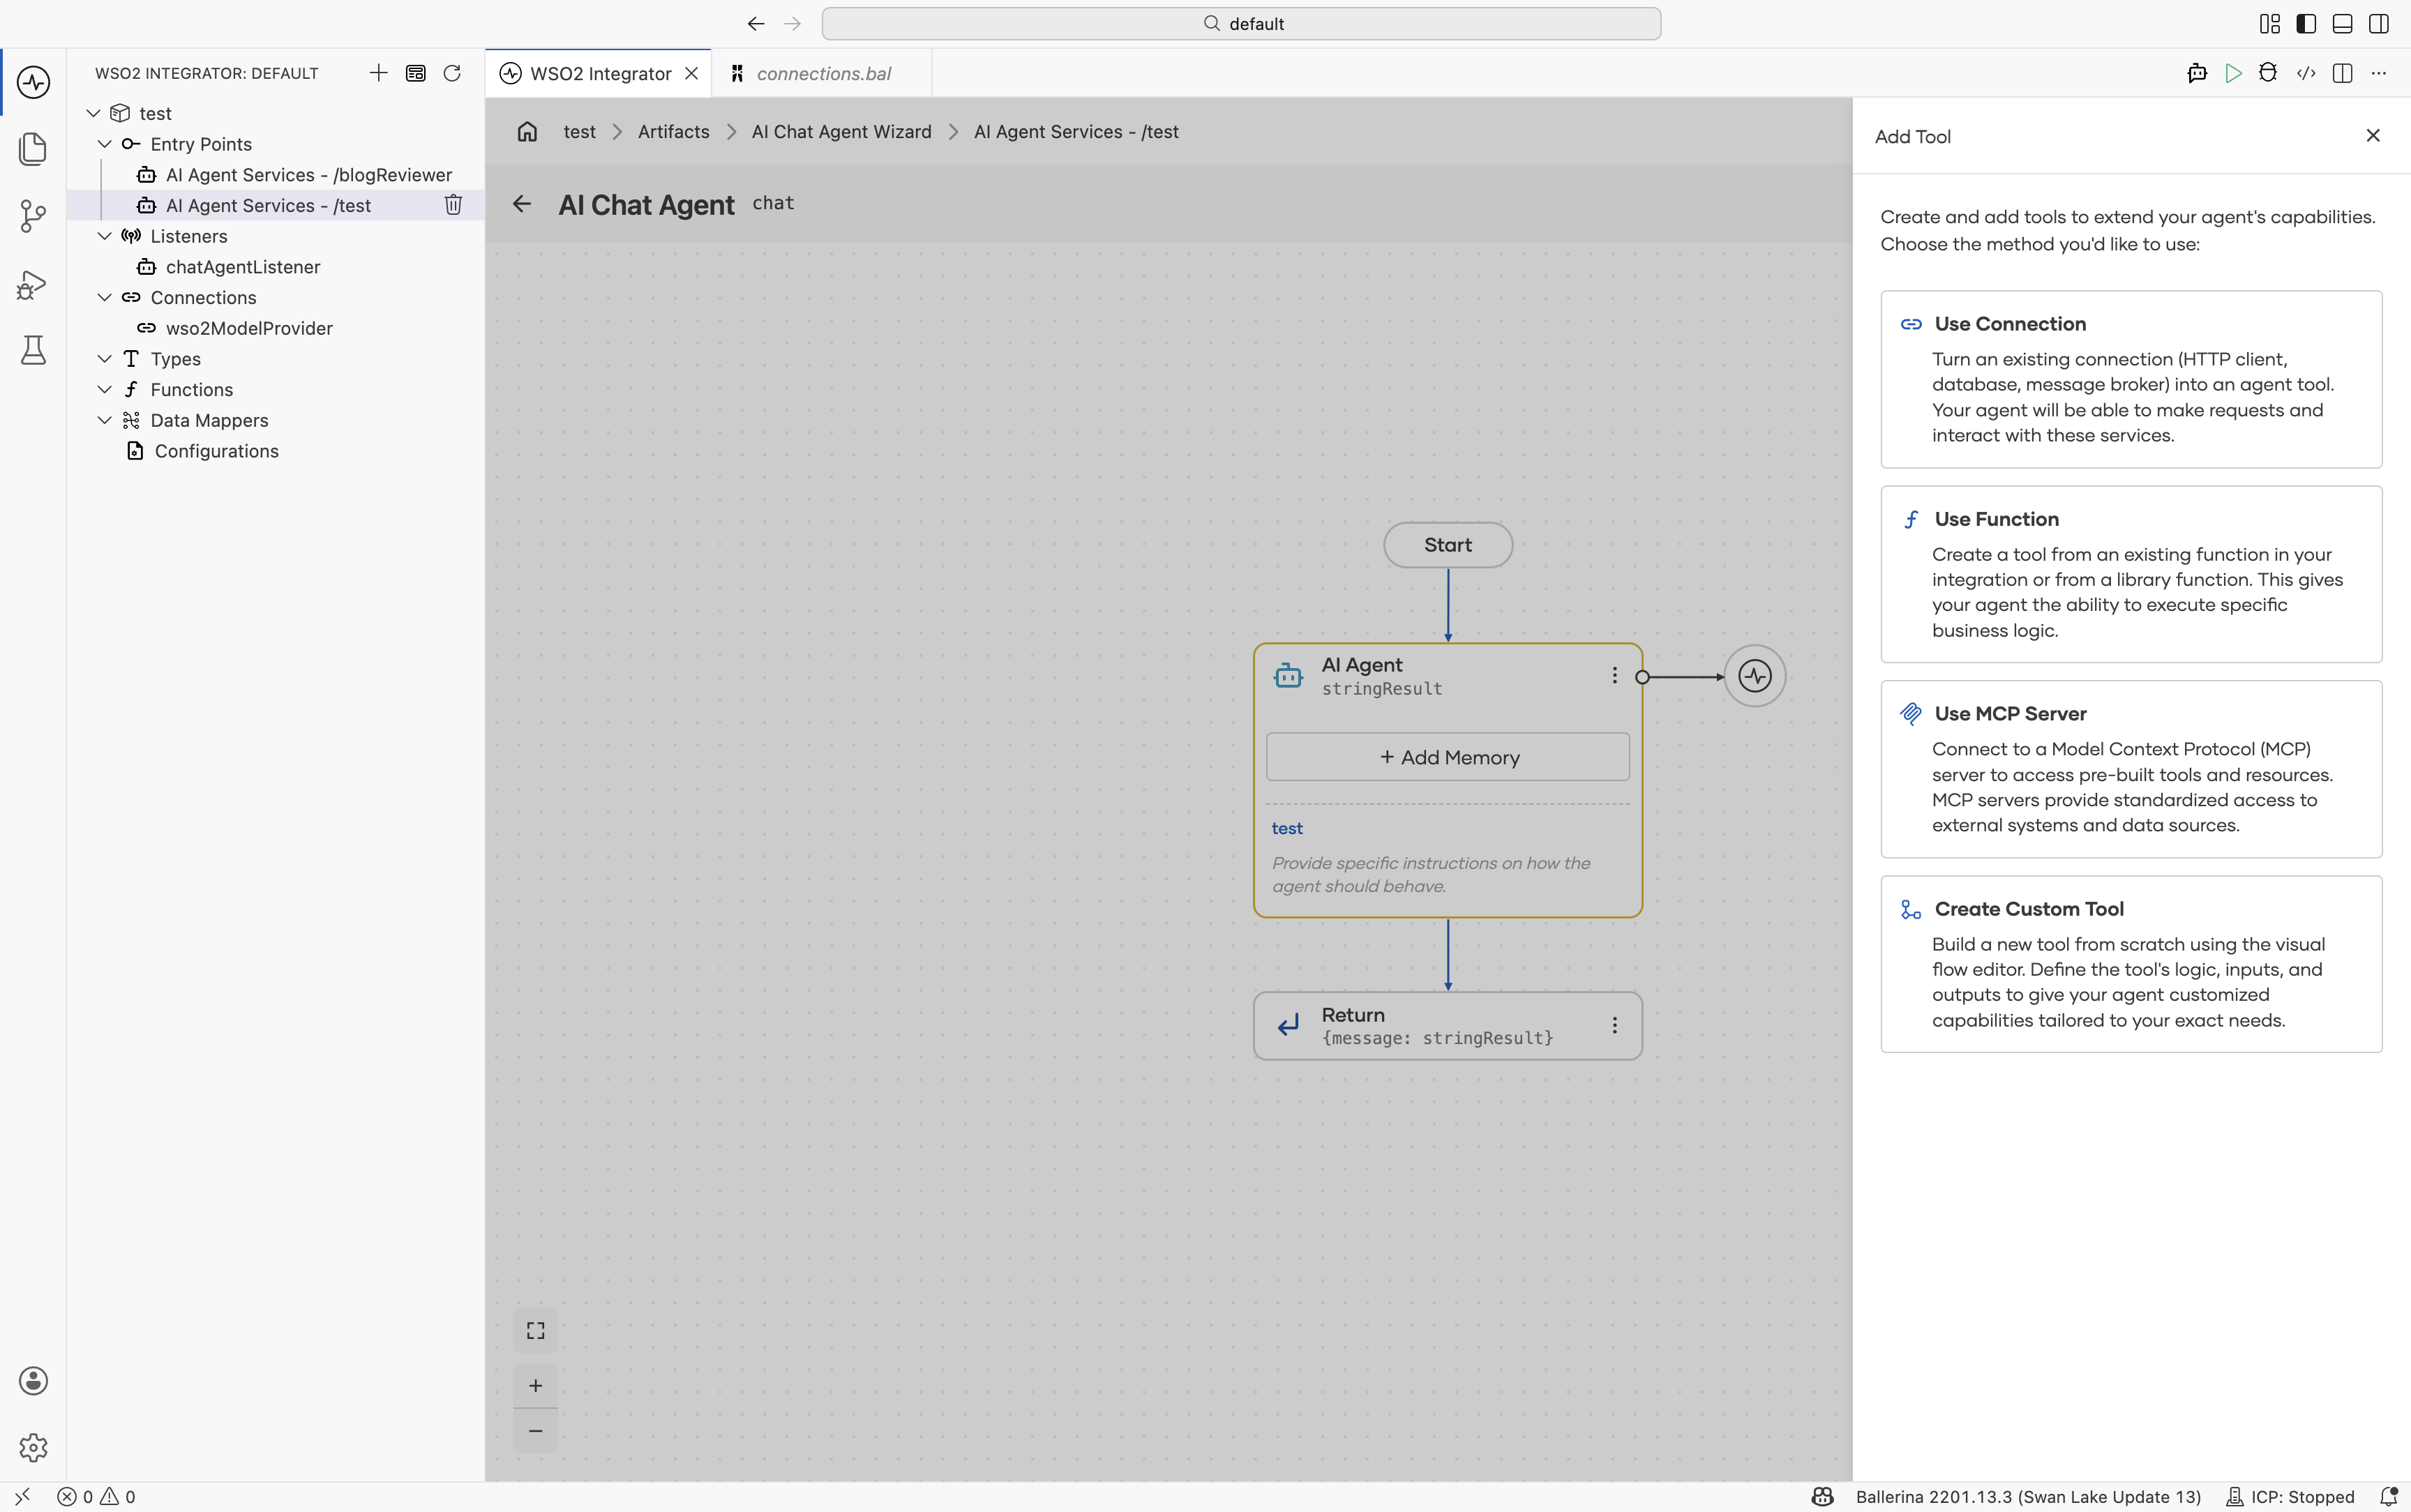2411x1512 pixels.
Task: Click the AI Chat Agent Wizard breadcrumb
Action: tap(841, 132)
